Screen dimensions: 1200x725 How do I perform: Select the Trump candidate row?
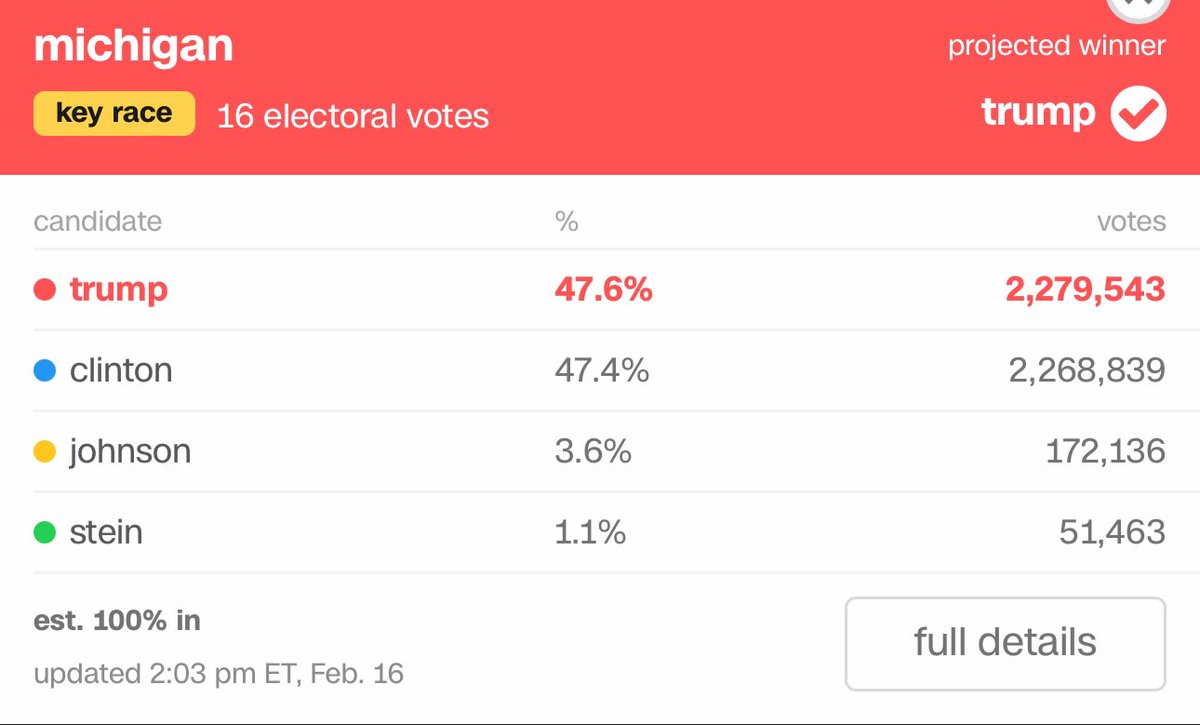click(x=600, y=290)
